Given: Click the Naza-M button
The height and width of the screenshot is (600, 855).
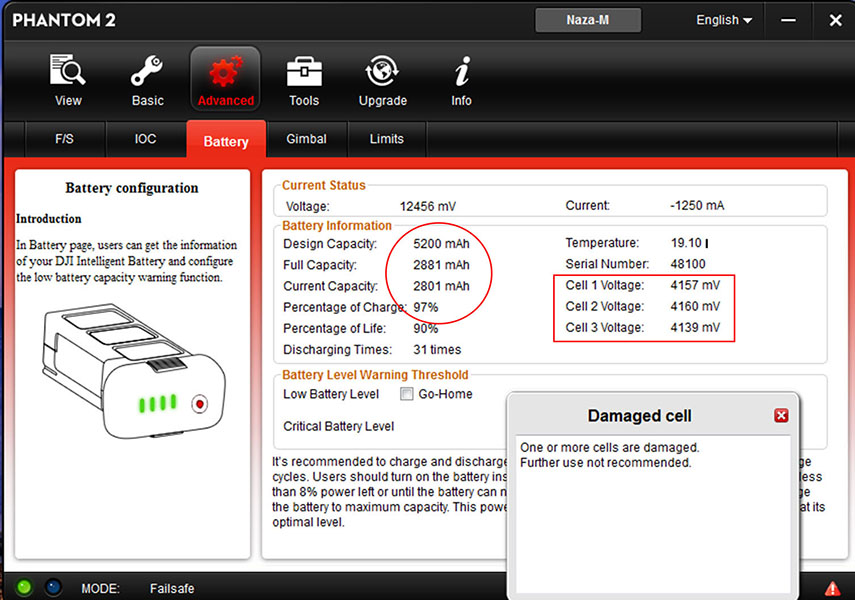Looking at the screenshot, I should (588, 20).
